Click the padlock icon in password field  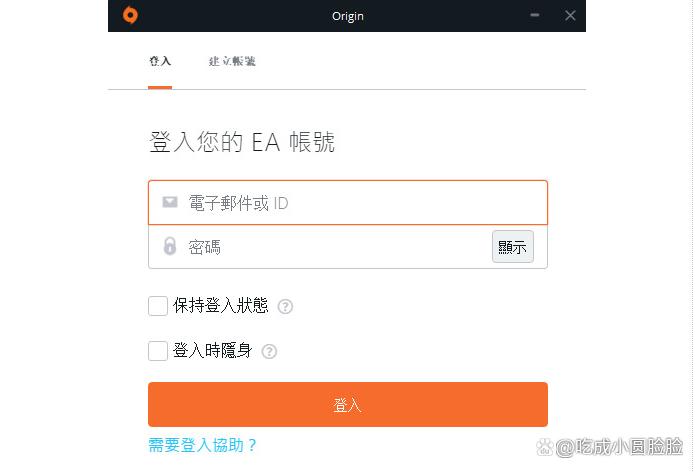pos(170,246)
